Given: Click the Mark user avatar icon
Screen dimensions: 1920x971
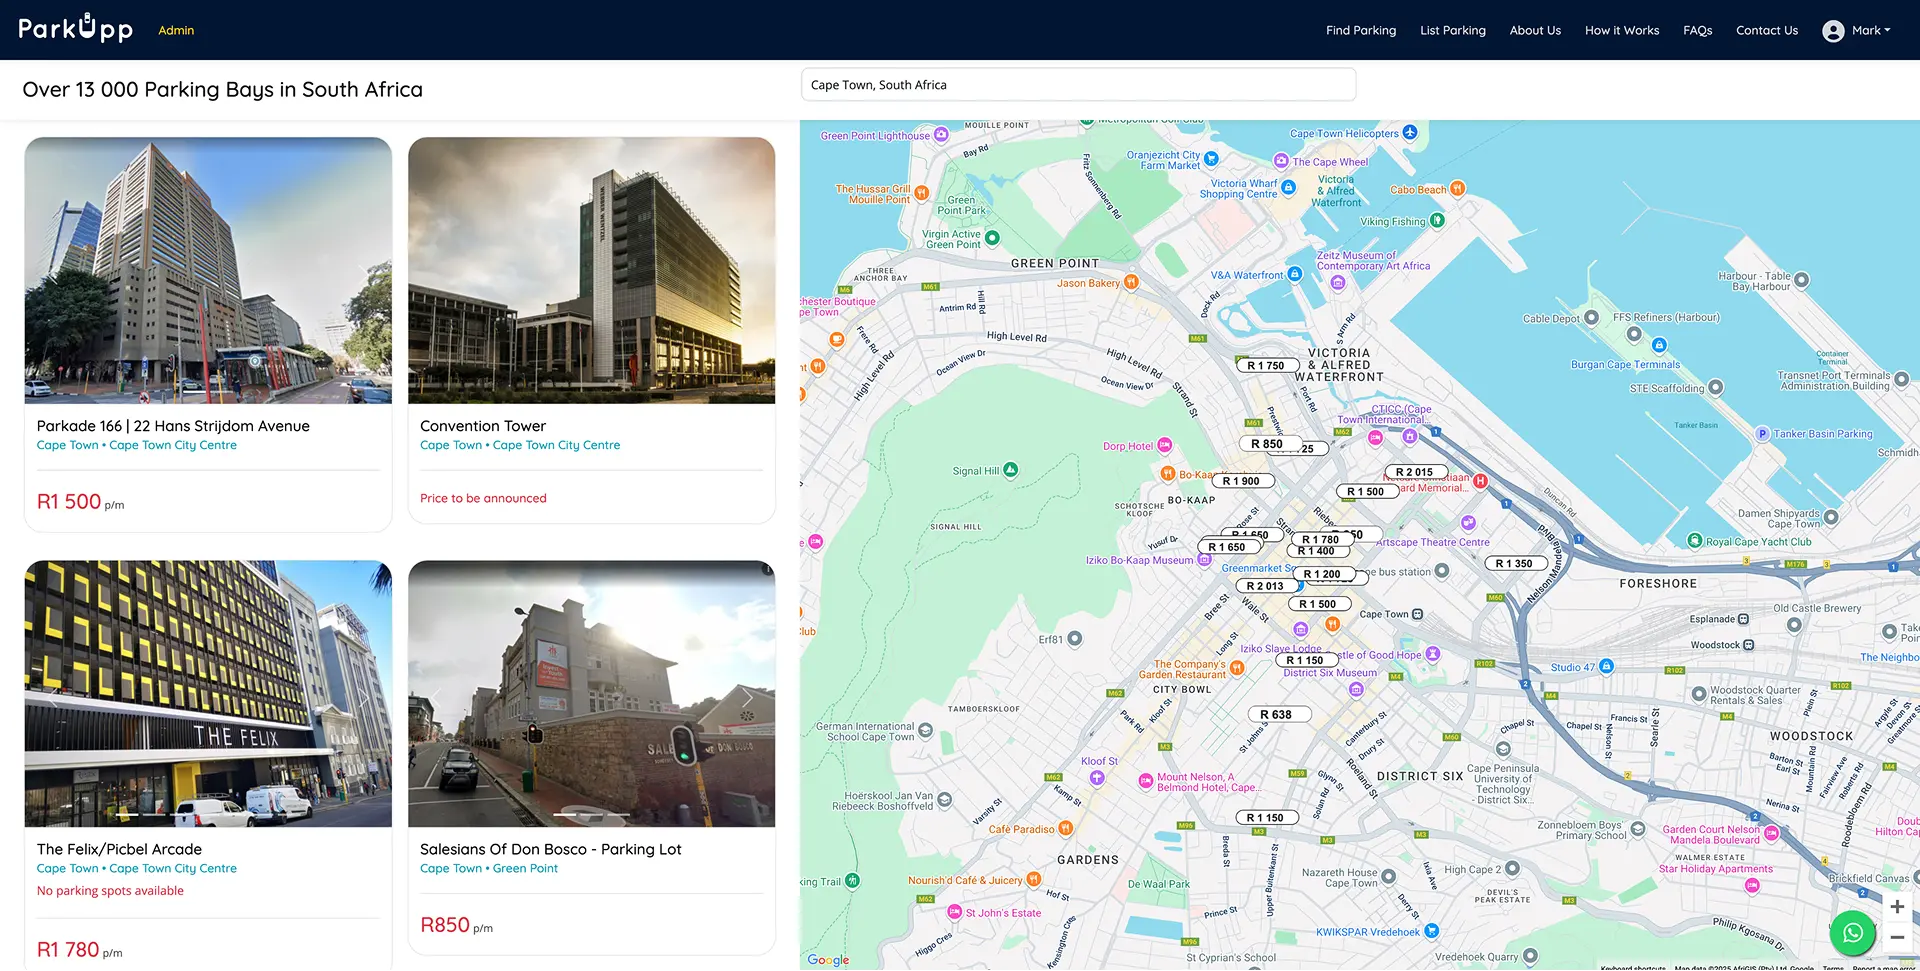Looking at the screenshot, I should tap(1832, 31).
